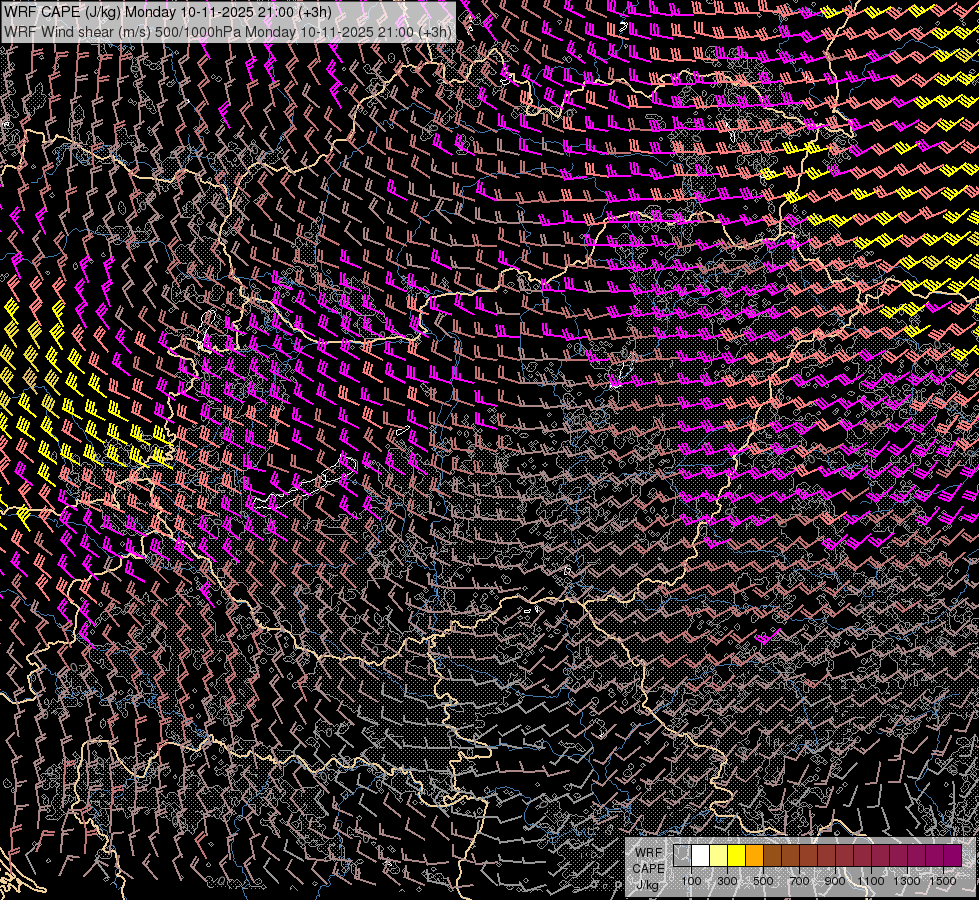
Task: Click the legend label 1100
Action: tap(870, 881)
